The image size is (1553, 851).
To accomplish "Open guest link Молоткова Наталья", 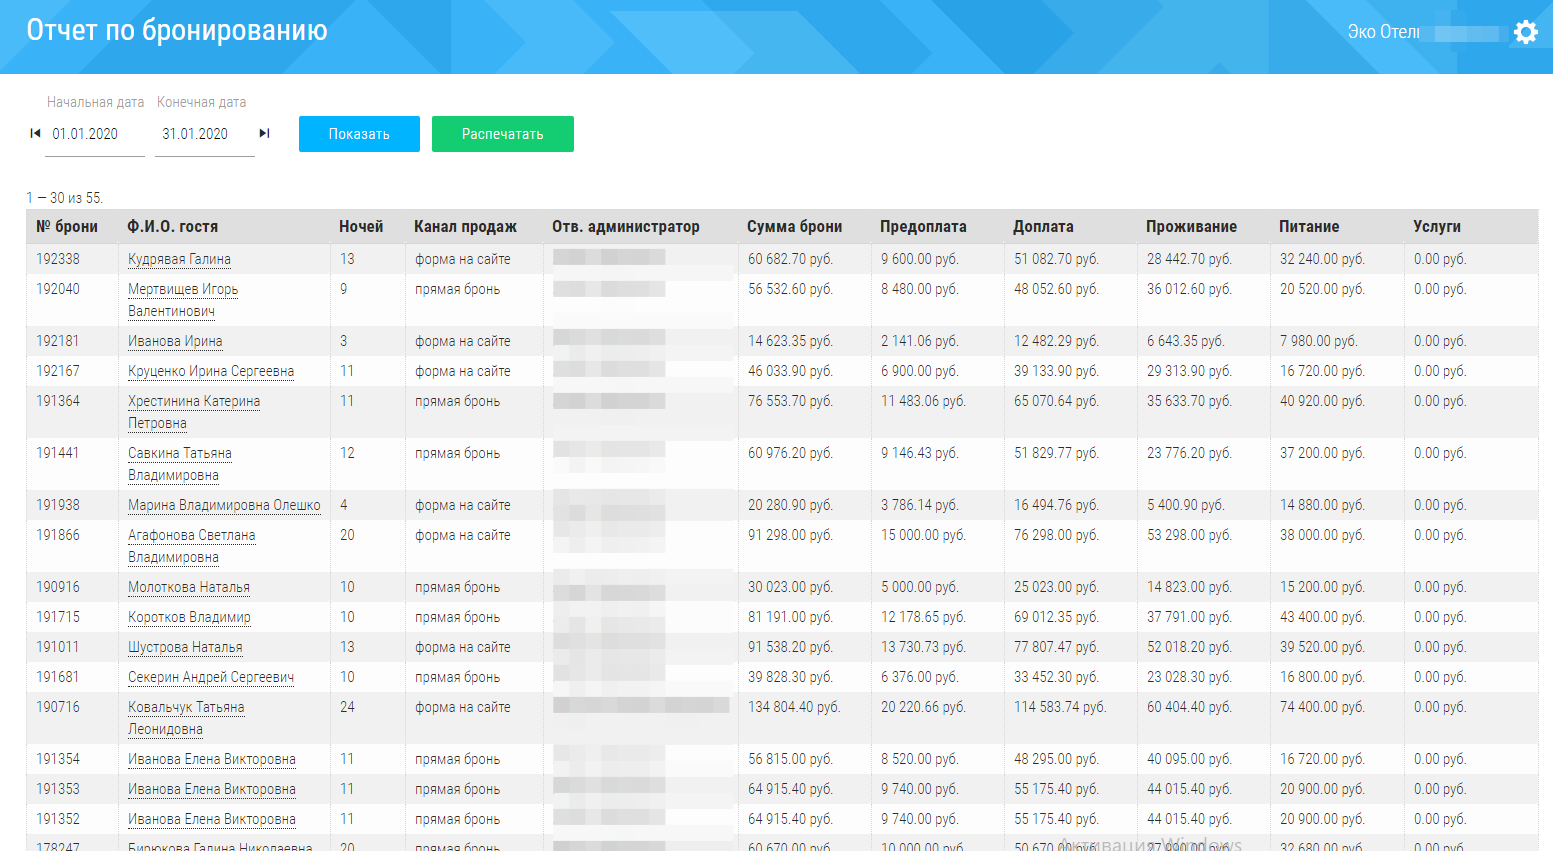I will [189, 587].
